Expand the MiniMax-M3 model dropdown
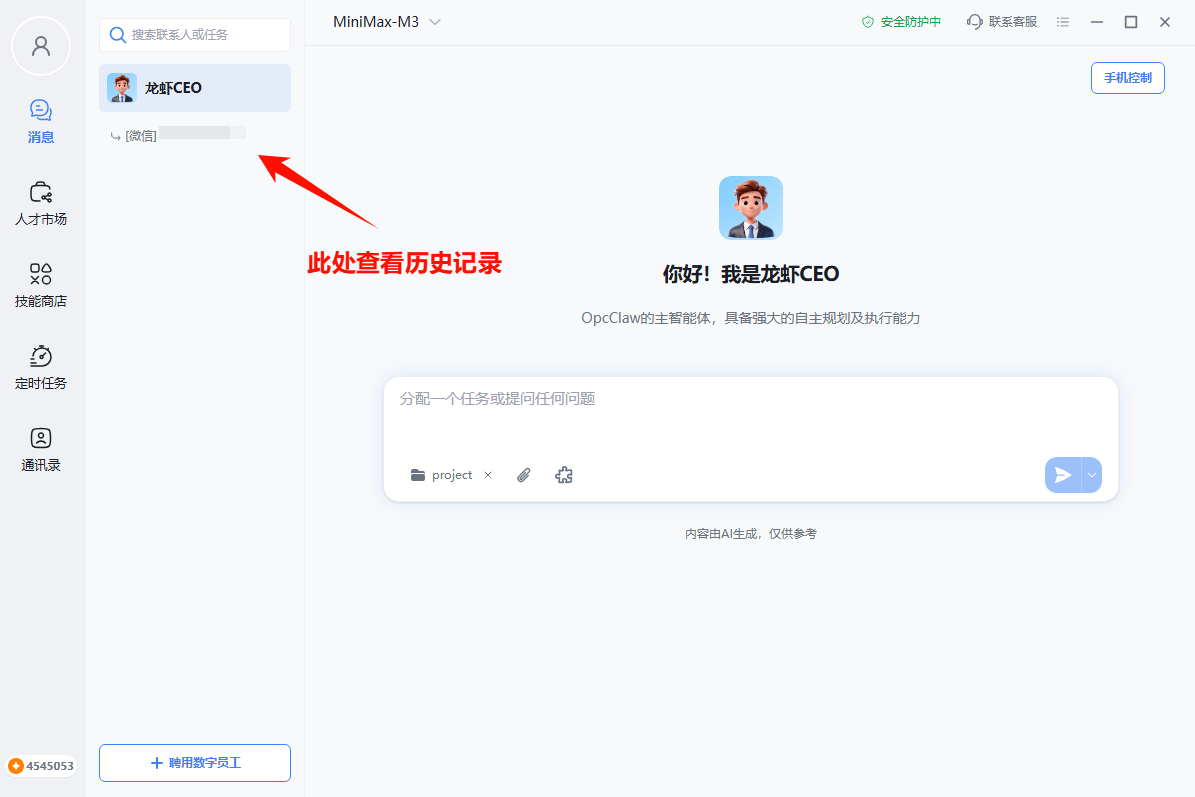1195x797 pixels. [x=386, y=22]
